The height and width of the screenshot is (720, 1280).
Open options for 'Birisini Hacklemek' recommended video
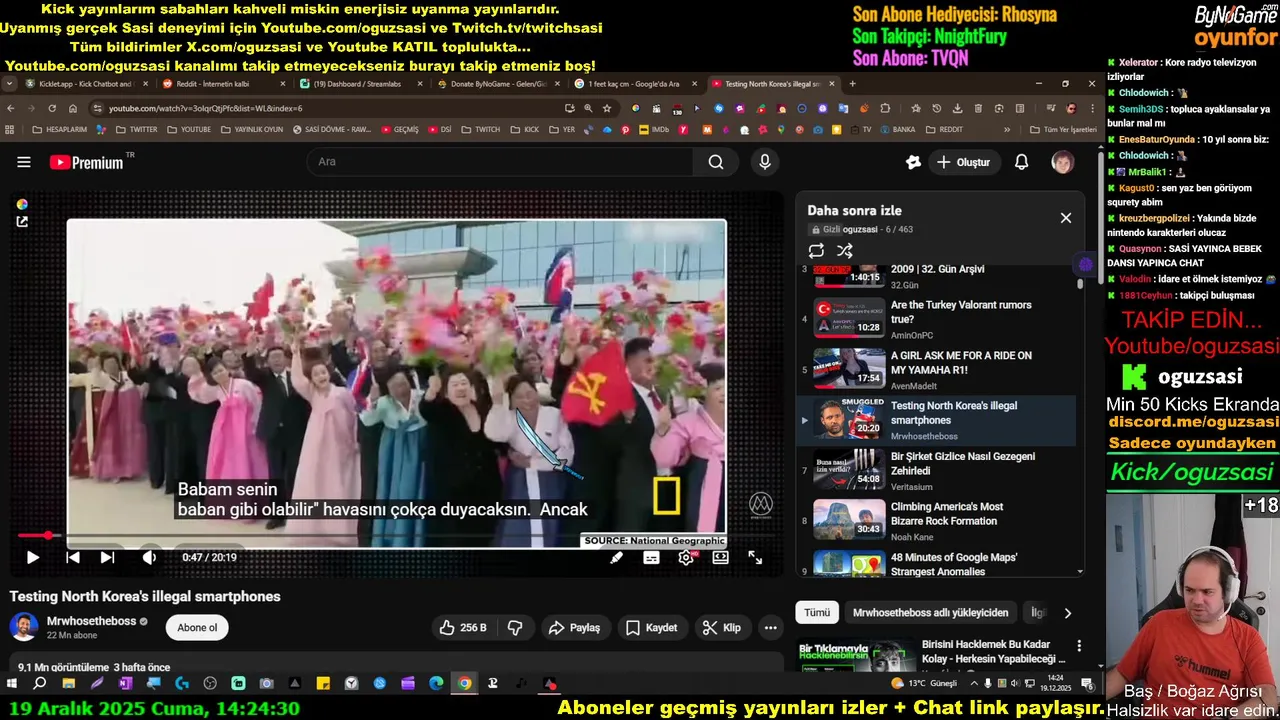point(1079,646)
